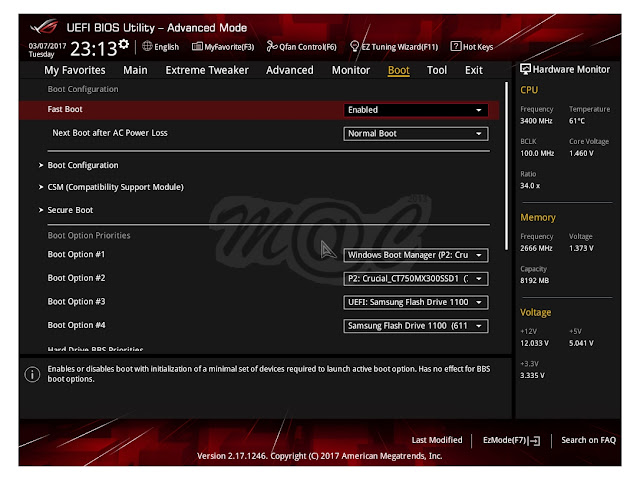Launch EZ Tuning Wizard(F11) text
The width and height of the screenshot is (640, 480).
[x=400, y=47]
